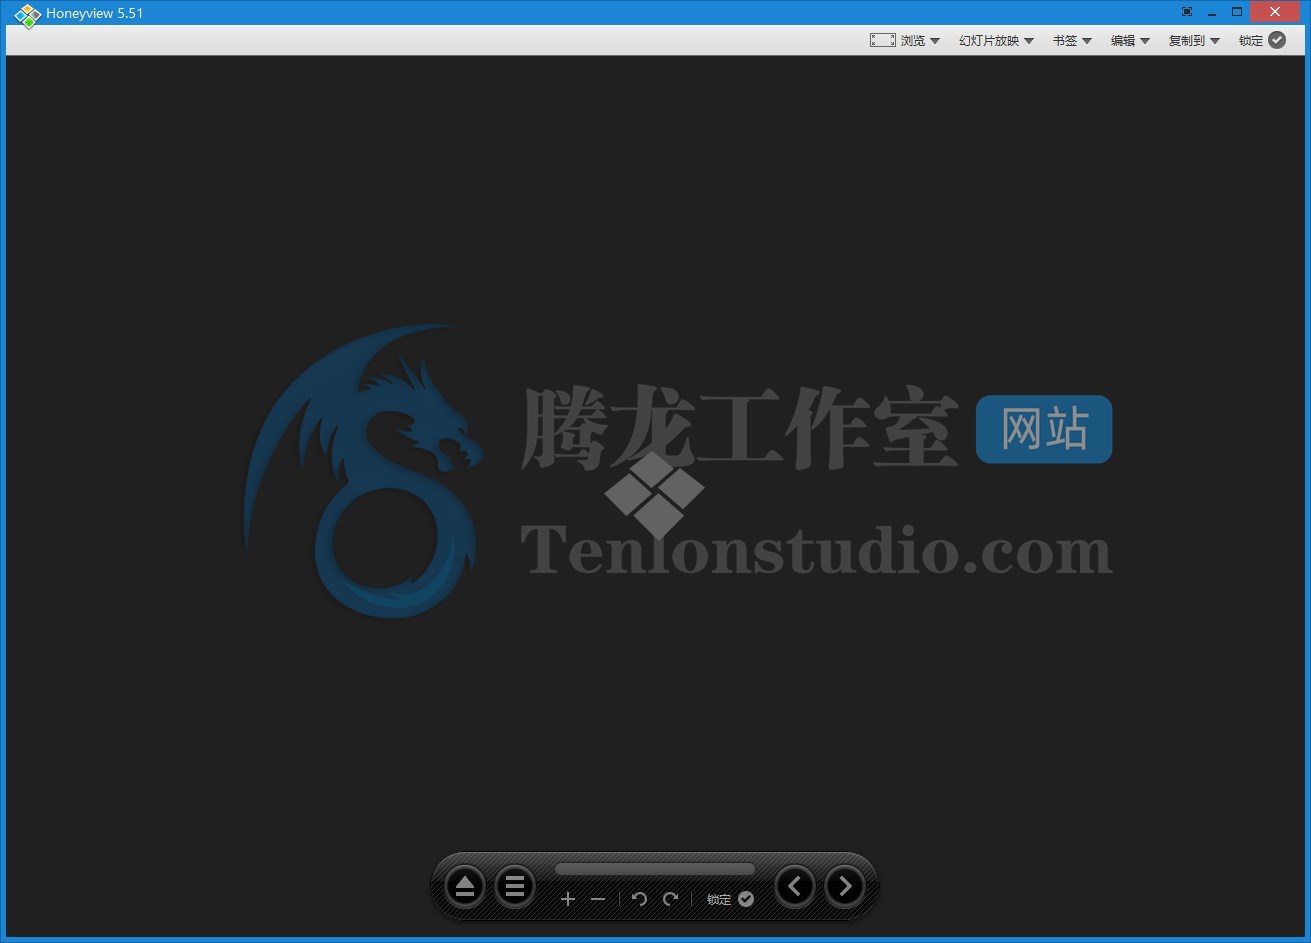Click the Honeyview logo in title bar
1311x943 pixels.
tap(27, 15)
